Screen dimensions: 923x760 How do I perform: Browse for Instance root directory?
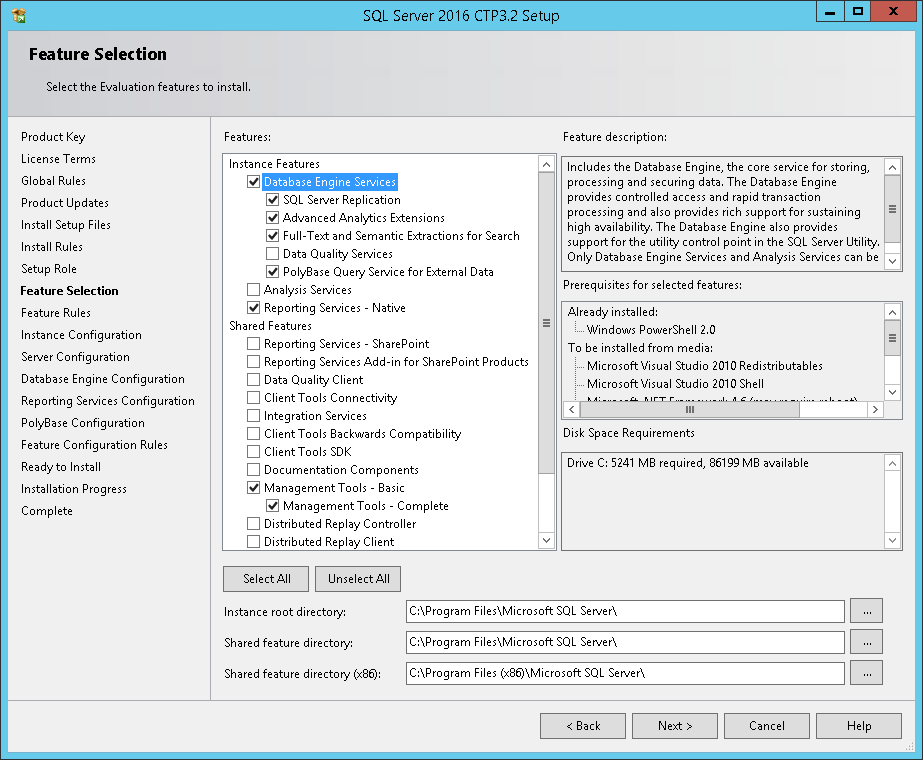coord(866,611)
